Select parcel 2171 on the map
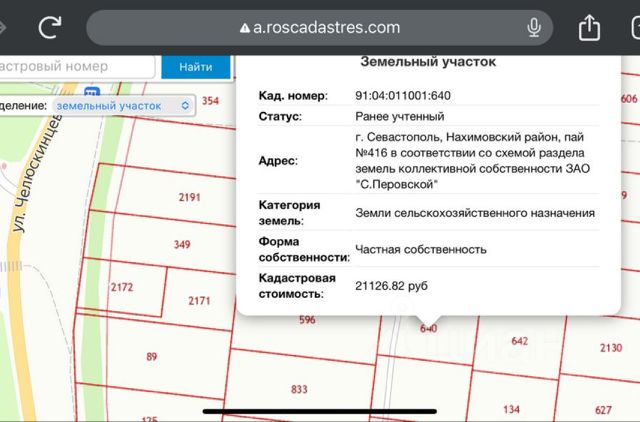640x422 pixels. point(199,301)
